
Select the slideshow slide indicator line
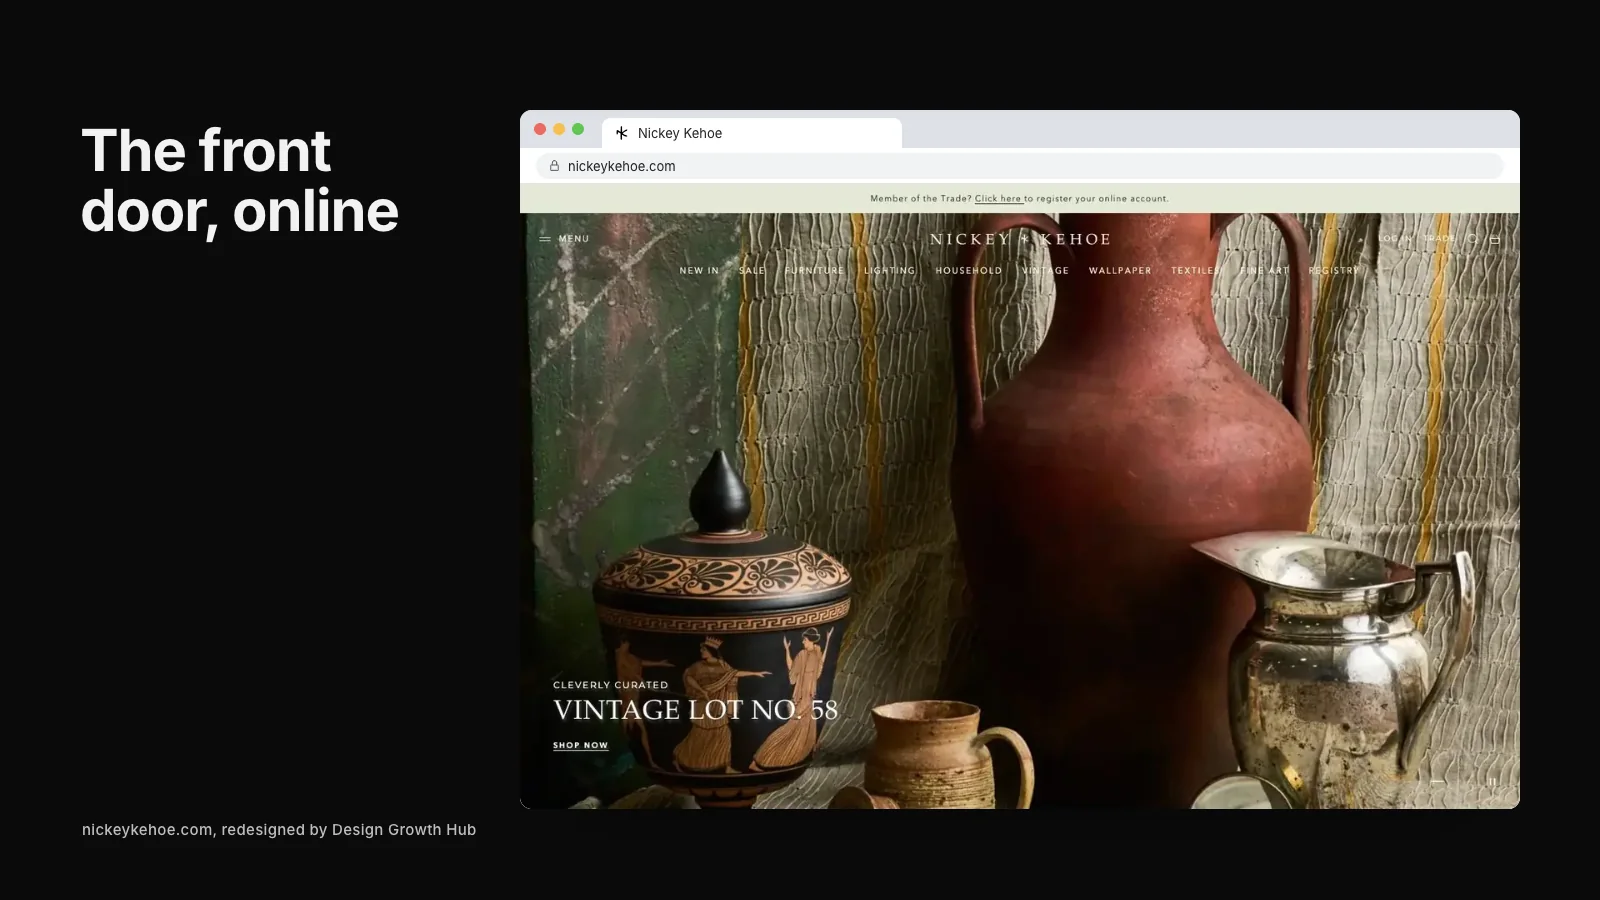tap(1438, 781)
